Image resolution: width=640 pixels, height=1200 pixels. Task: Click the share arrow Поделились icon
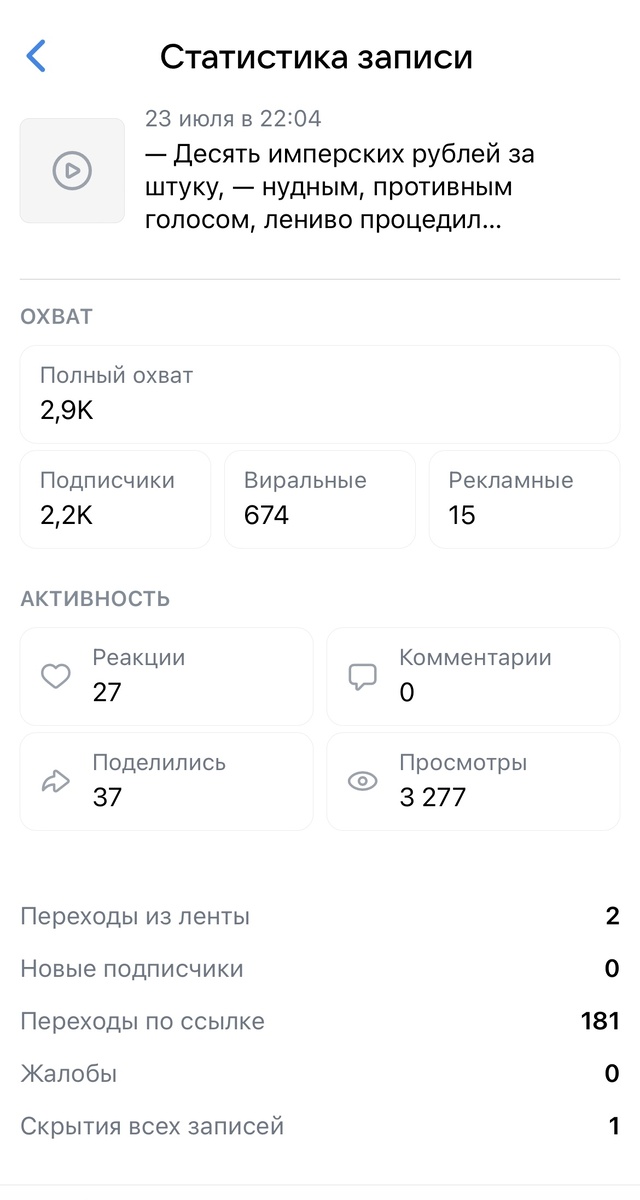click(x=56, y=782)
